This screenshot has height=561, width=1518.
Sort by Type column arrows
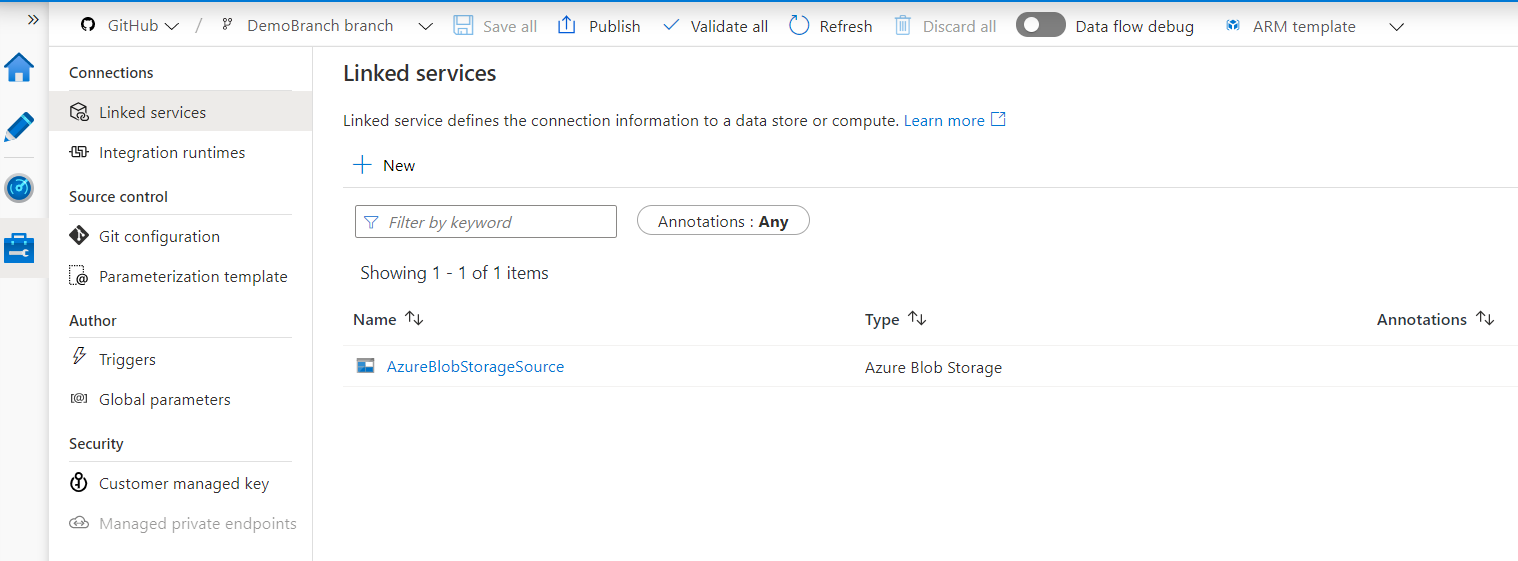(x=917, y=319)
